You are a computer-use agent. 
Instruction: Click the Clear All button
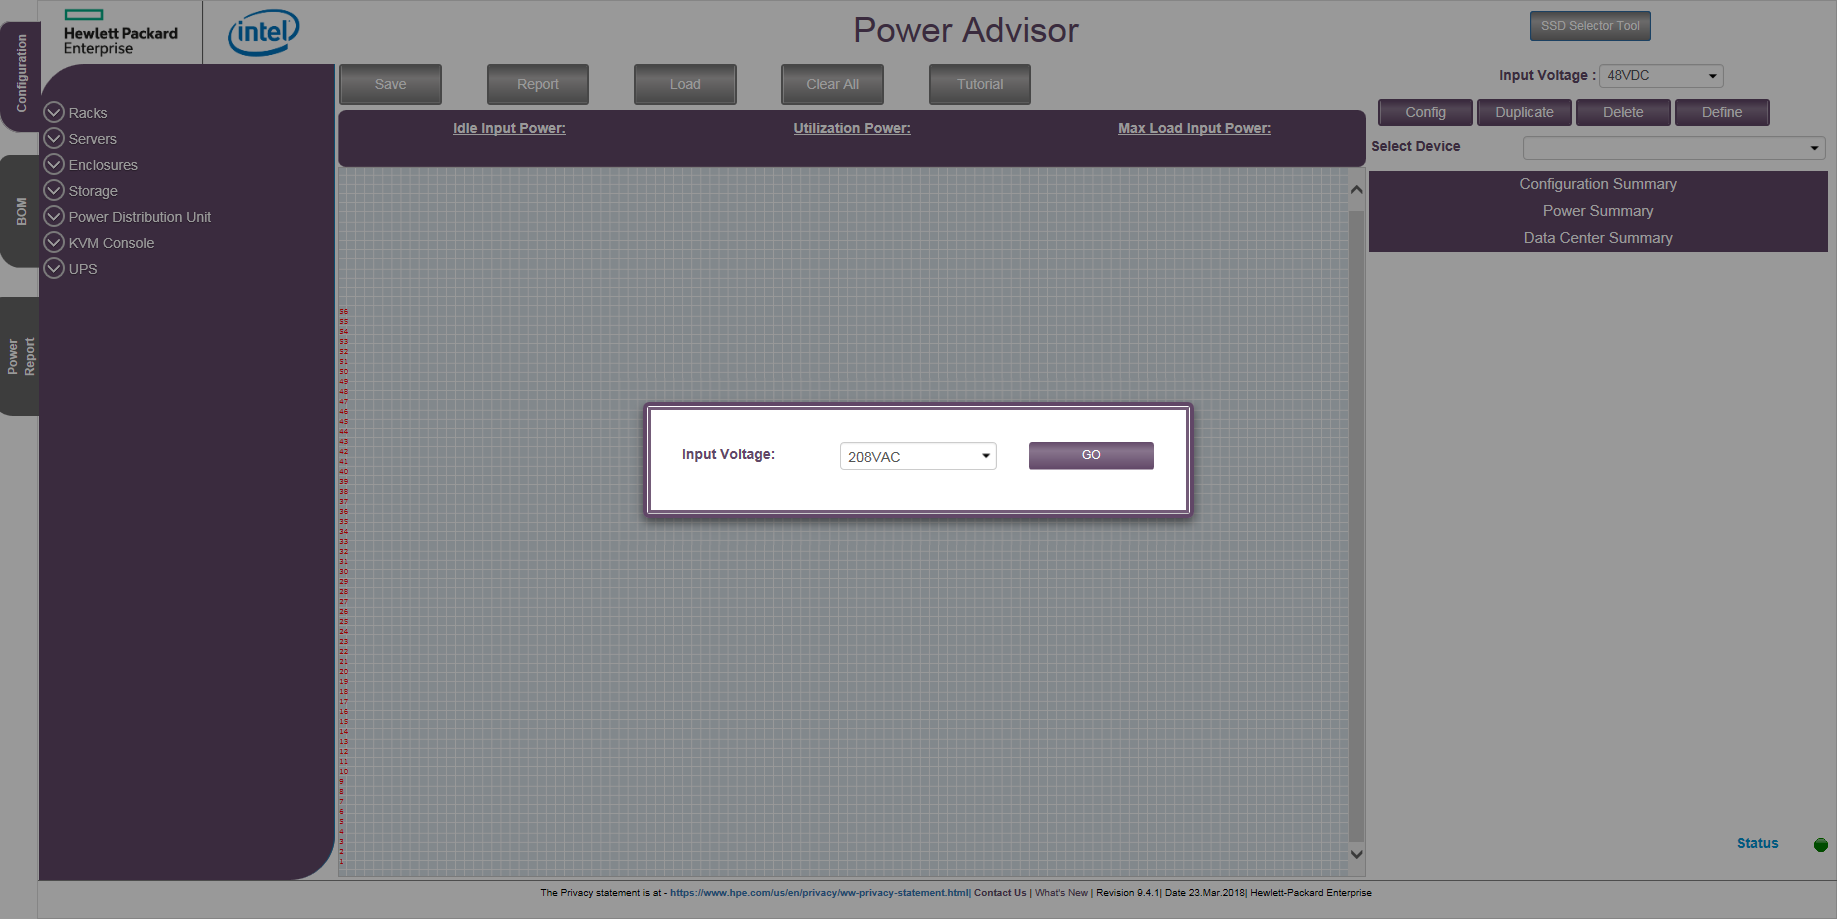(831, 84)
